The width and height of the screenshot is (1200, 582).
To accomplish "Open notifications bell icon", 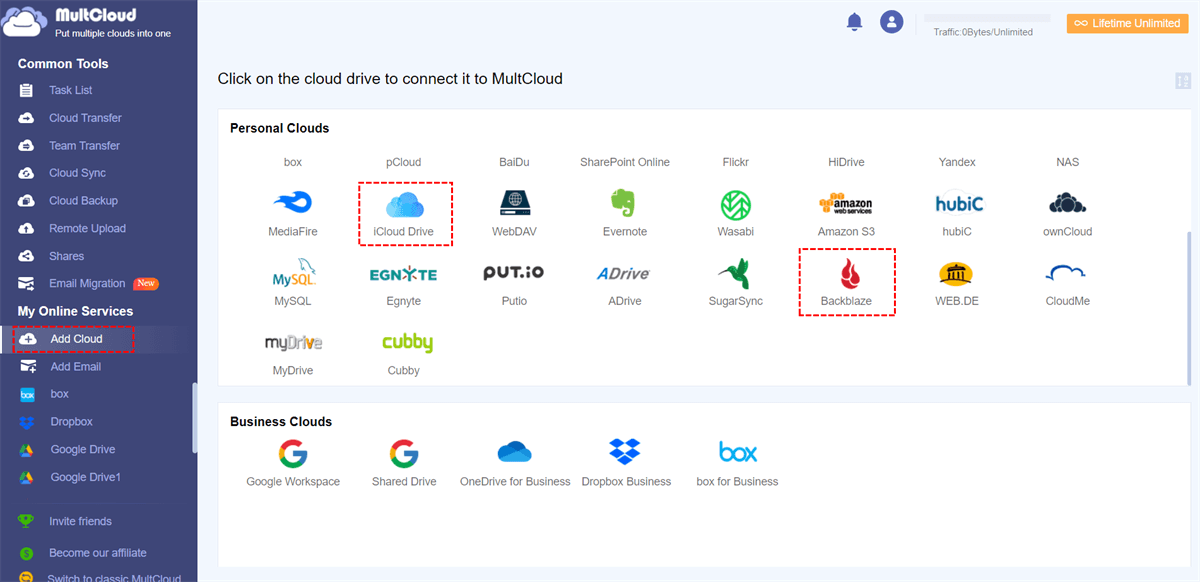I will click(x=854, y=22).
